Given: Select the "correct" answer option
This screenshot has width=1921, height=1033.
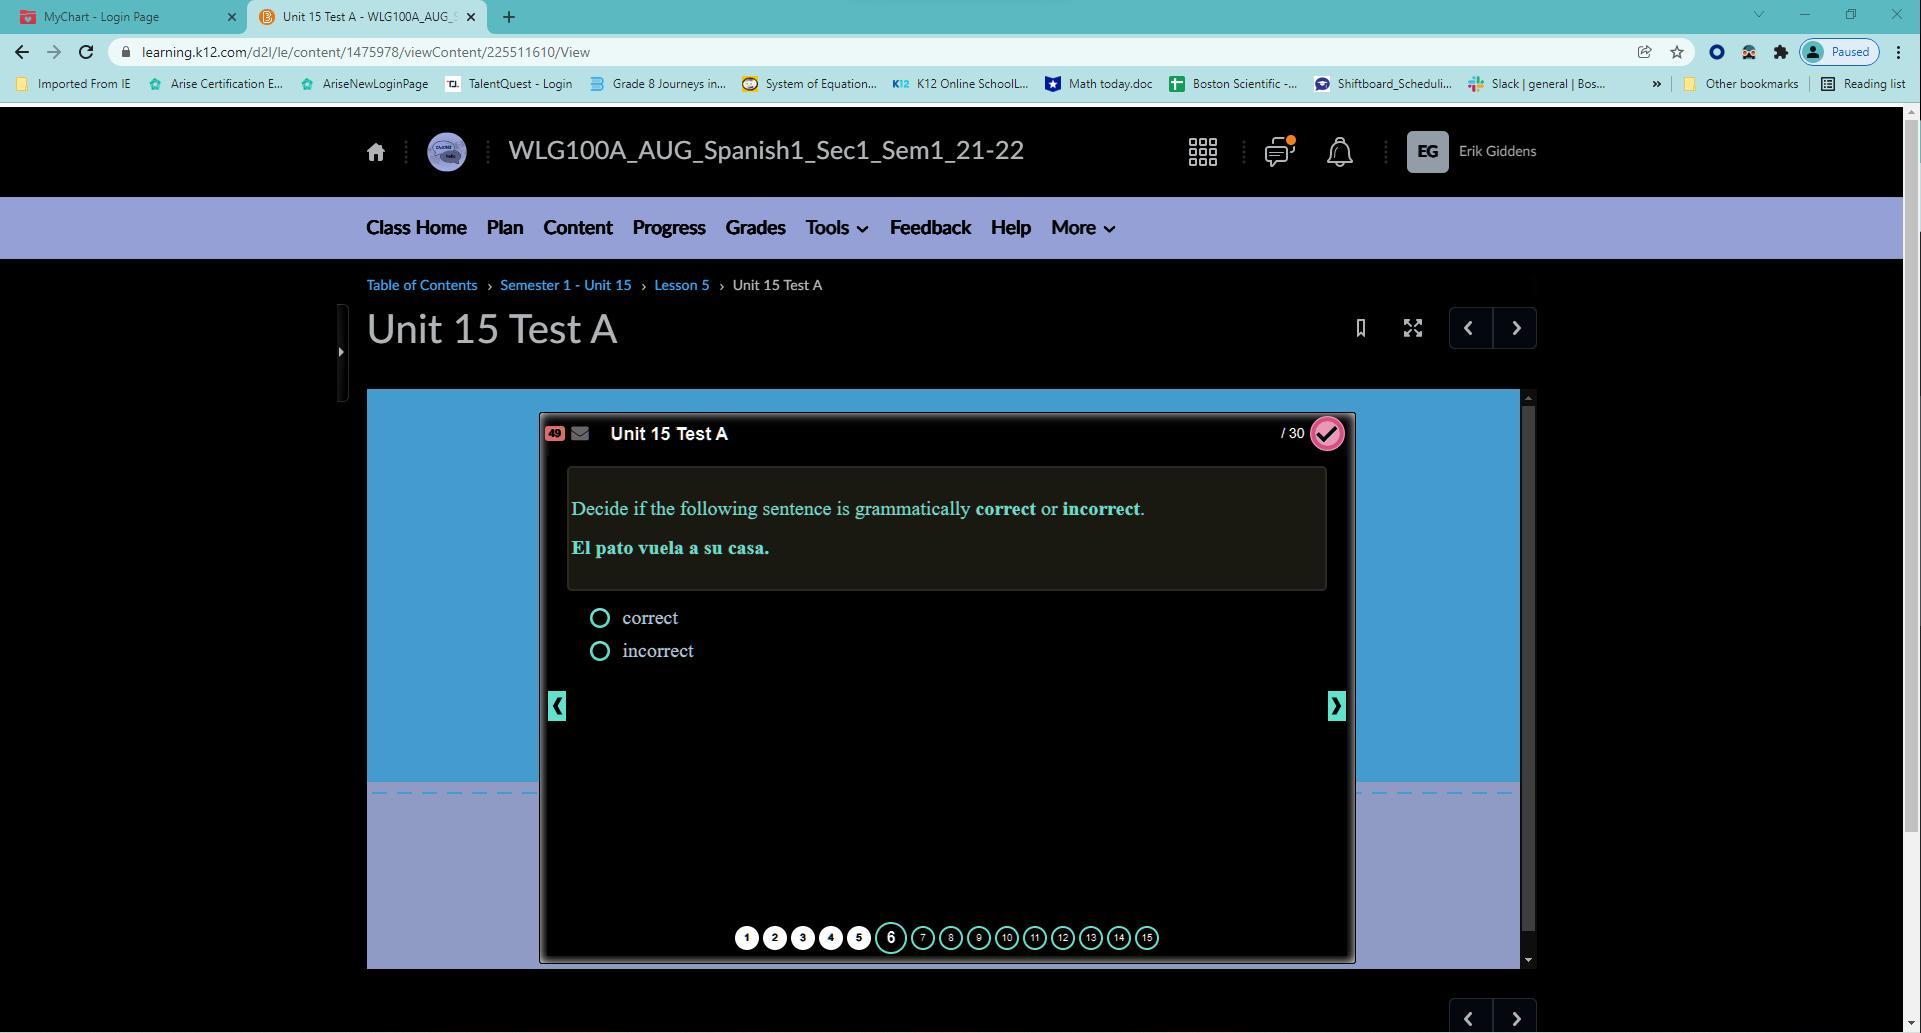Looking at the screenshot, I should (599, 618).
